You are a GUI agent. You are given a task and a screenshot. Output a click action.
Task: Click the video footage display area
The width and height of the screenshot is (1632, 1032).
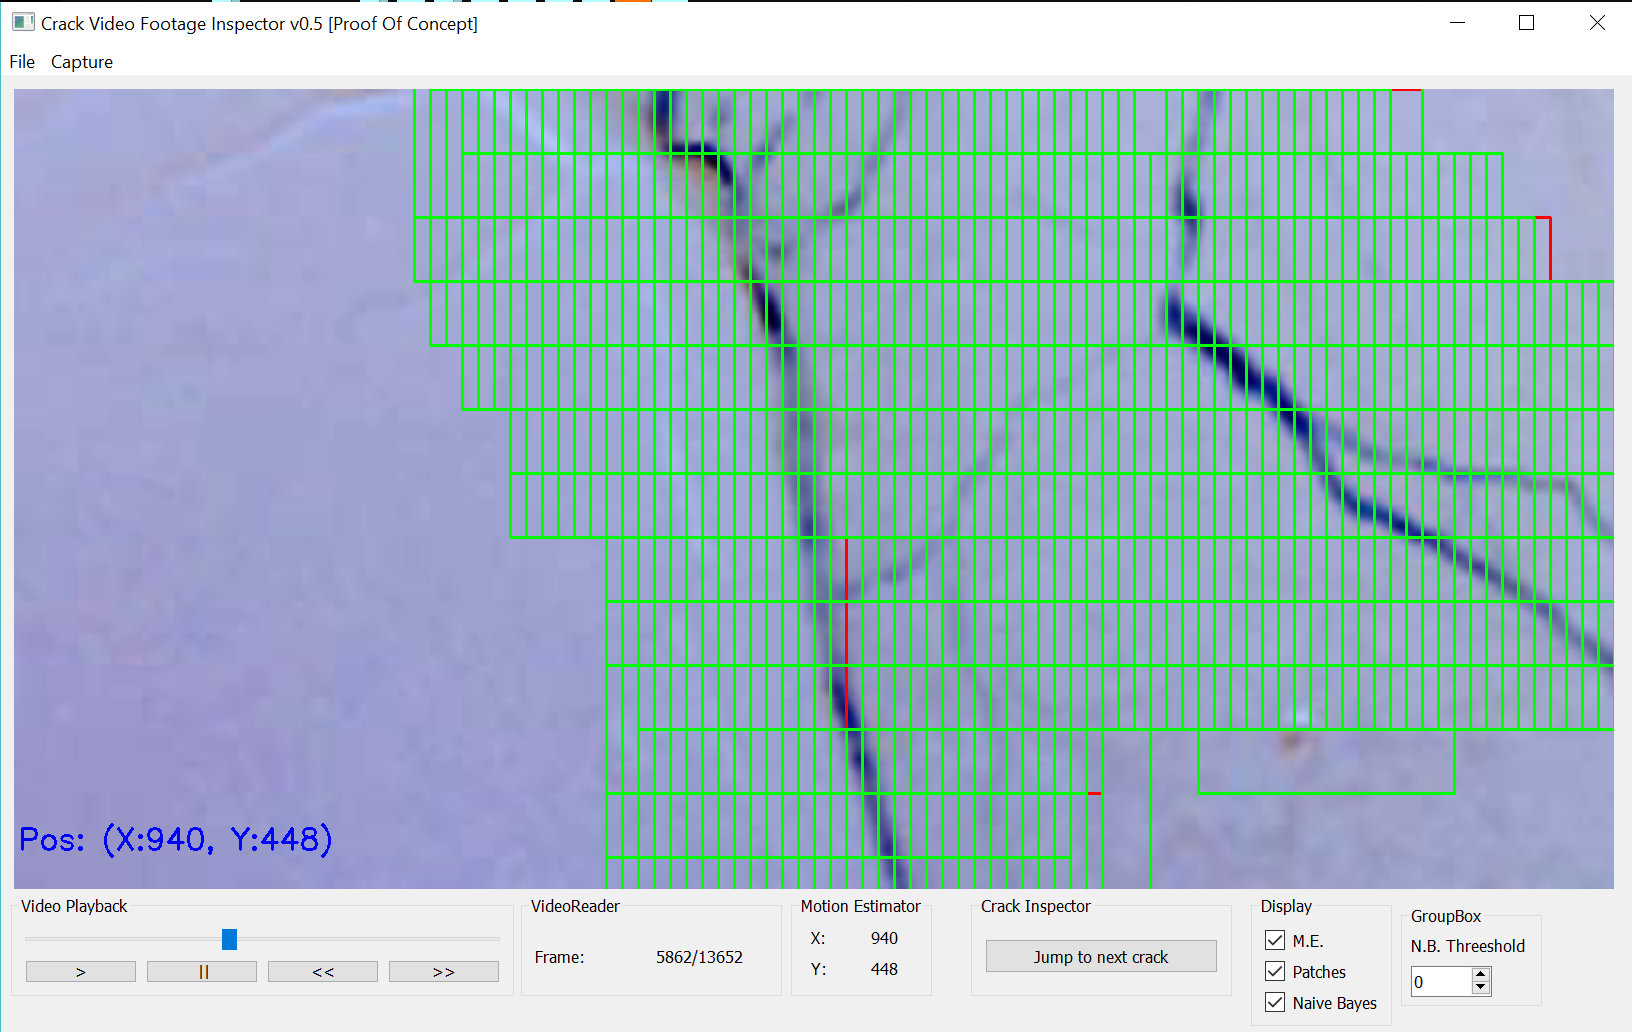(x=814, y=489)
